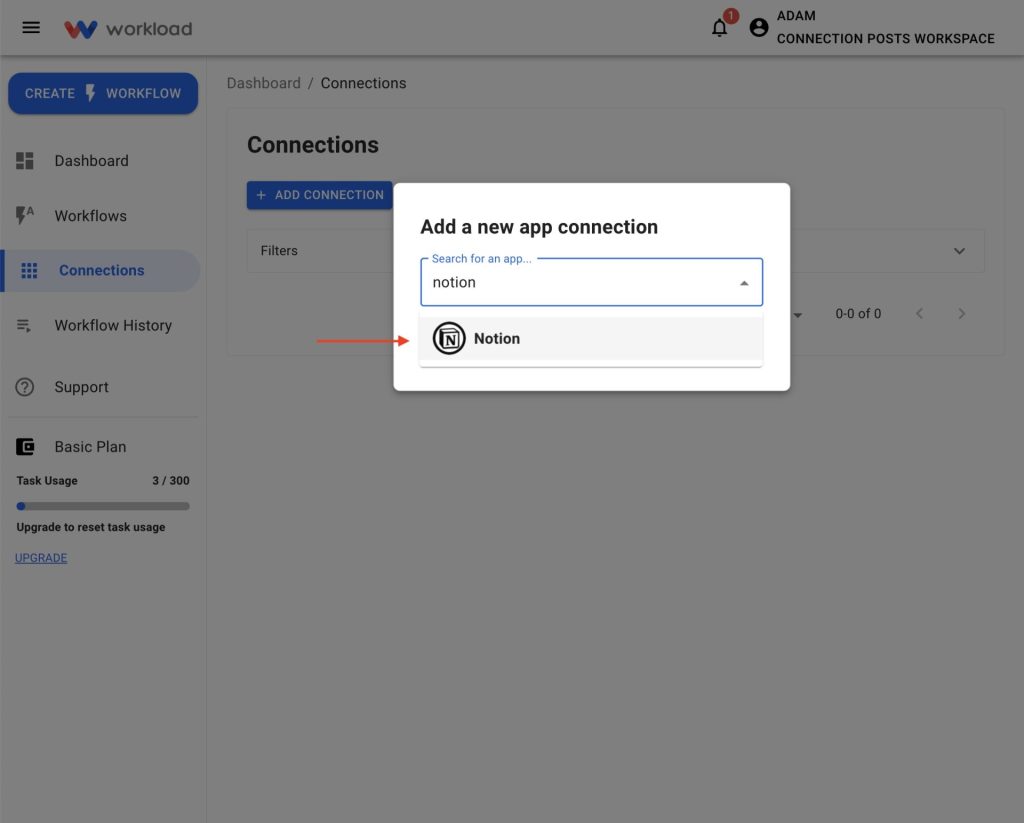Click the 3 / 300 task usage count
The image size is (1024, 823).
pos(171,481)
